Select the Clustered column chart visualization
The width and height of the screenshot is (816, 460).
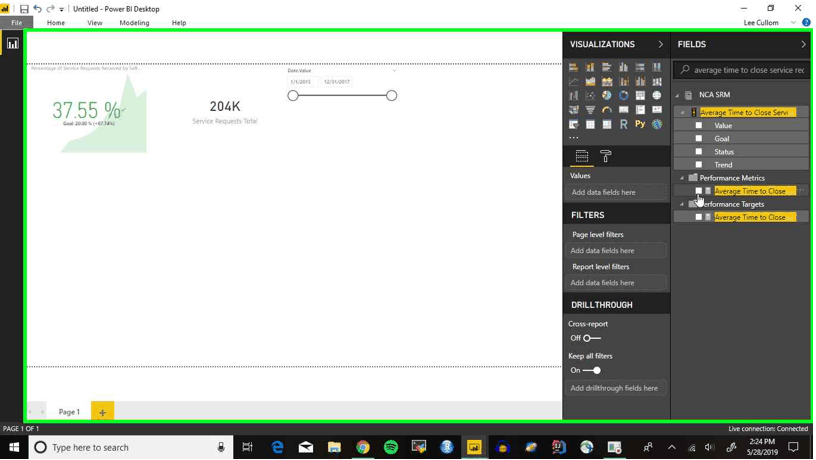(x=623, y=67)
